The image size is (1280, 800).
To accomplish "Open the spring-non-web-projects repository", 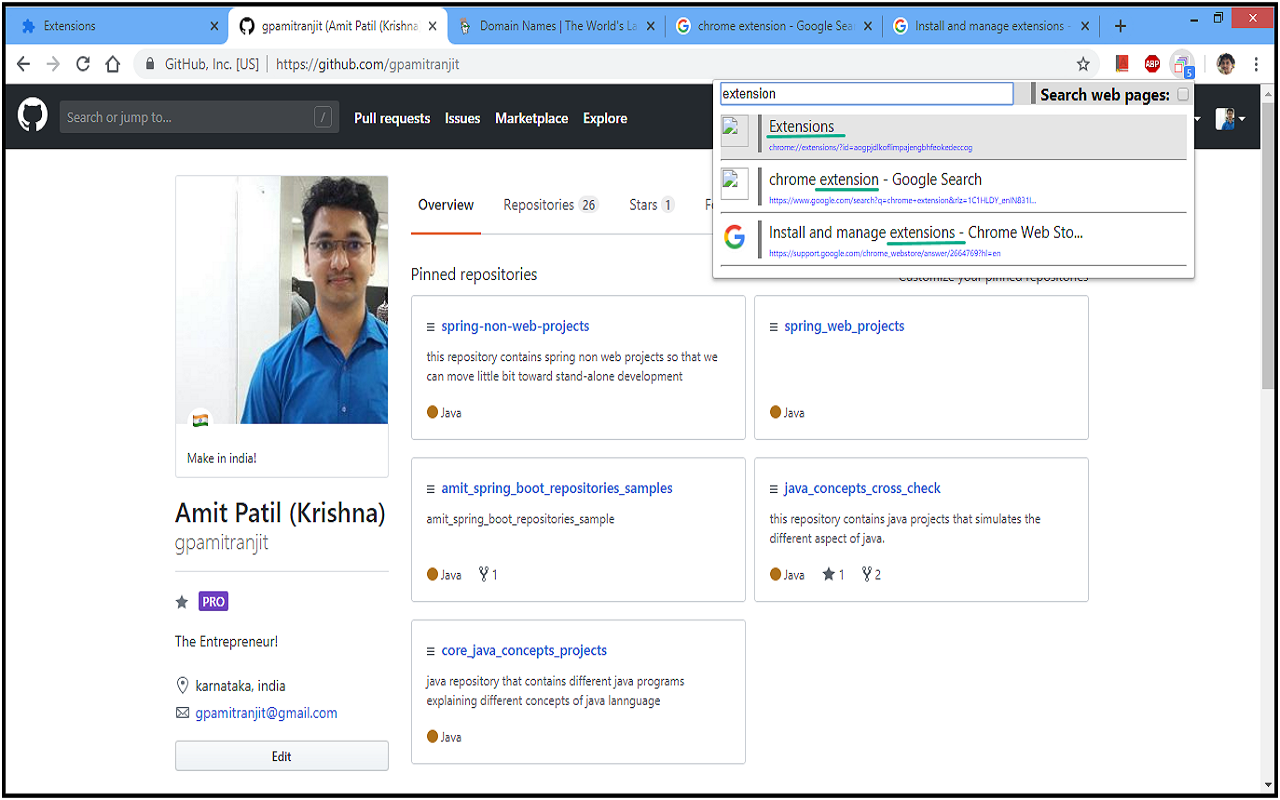I will [x=514, y=325].
